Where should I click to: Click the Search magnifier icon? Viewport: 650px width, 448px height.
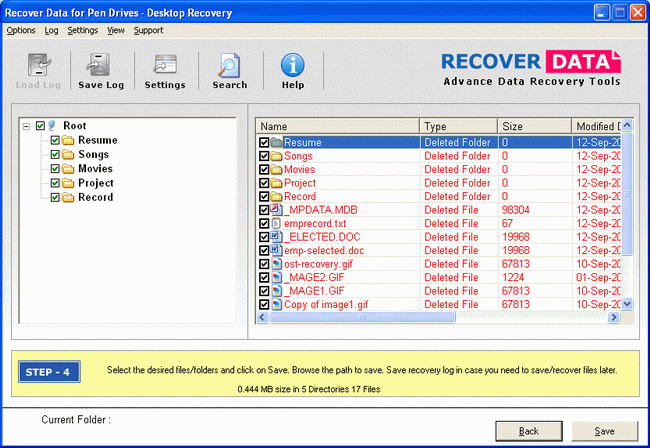(229, 66)
